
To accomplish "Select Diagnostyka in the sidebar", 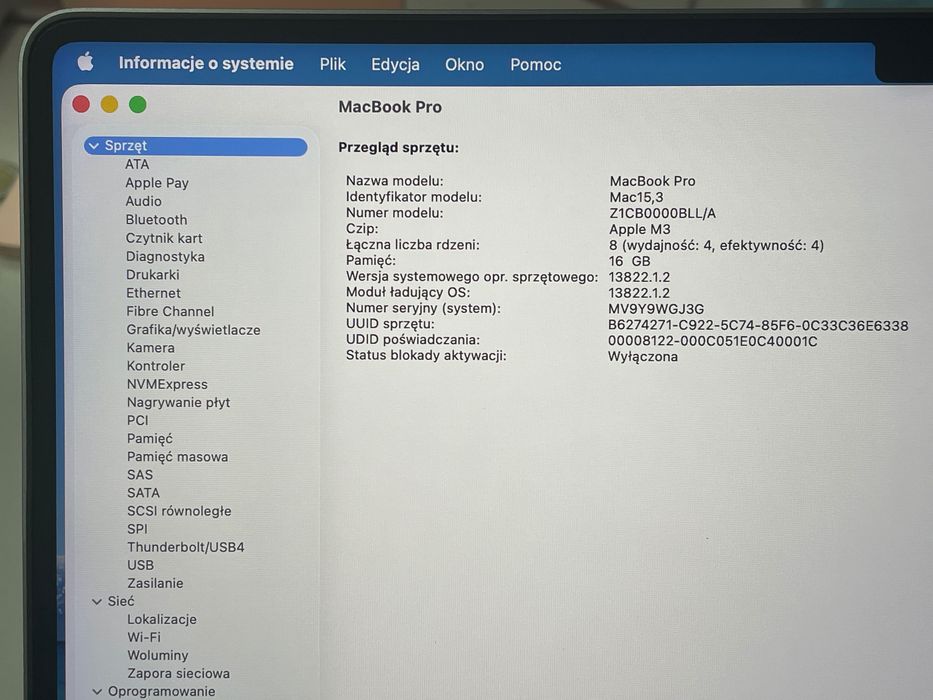I will pos(165,257).
